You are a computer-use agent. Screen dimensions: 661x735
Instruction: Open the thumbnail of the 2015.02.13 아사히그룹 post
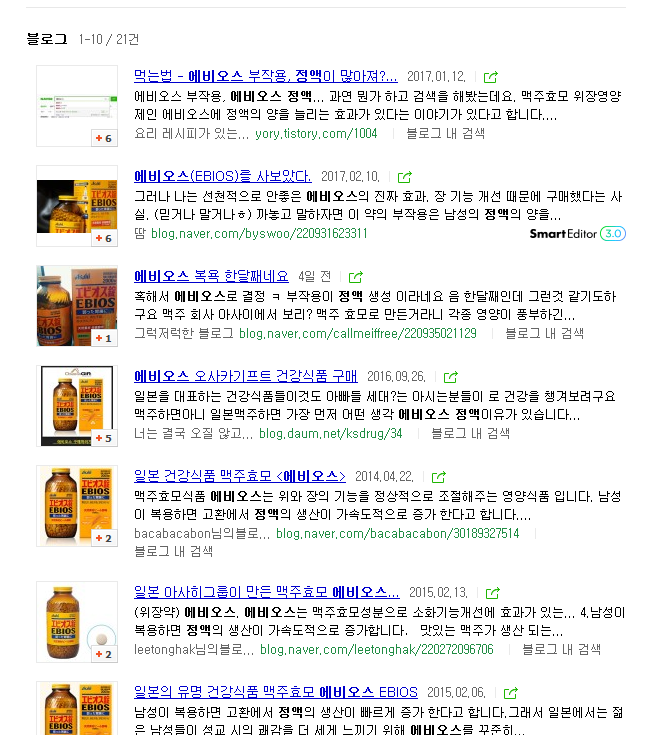77,622
